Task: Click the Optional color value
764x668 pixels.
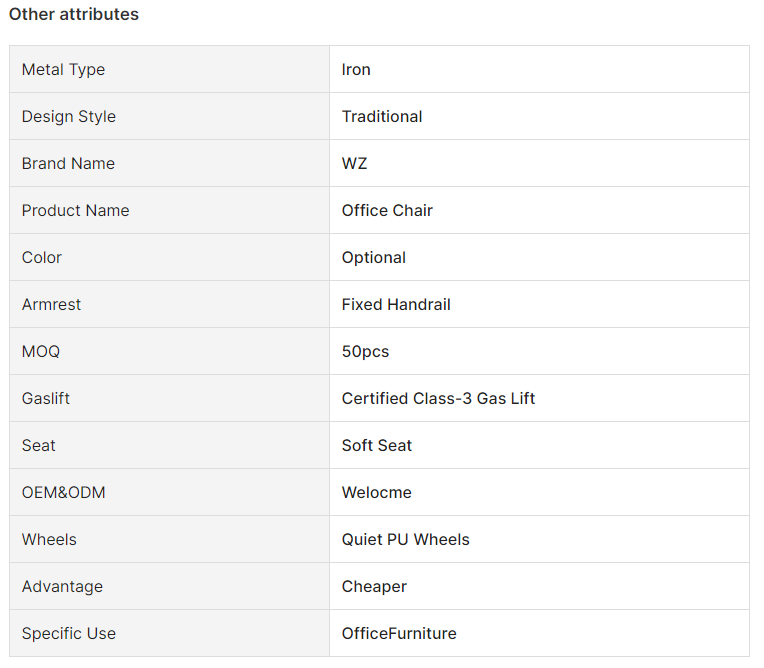Action: 374,257
